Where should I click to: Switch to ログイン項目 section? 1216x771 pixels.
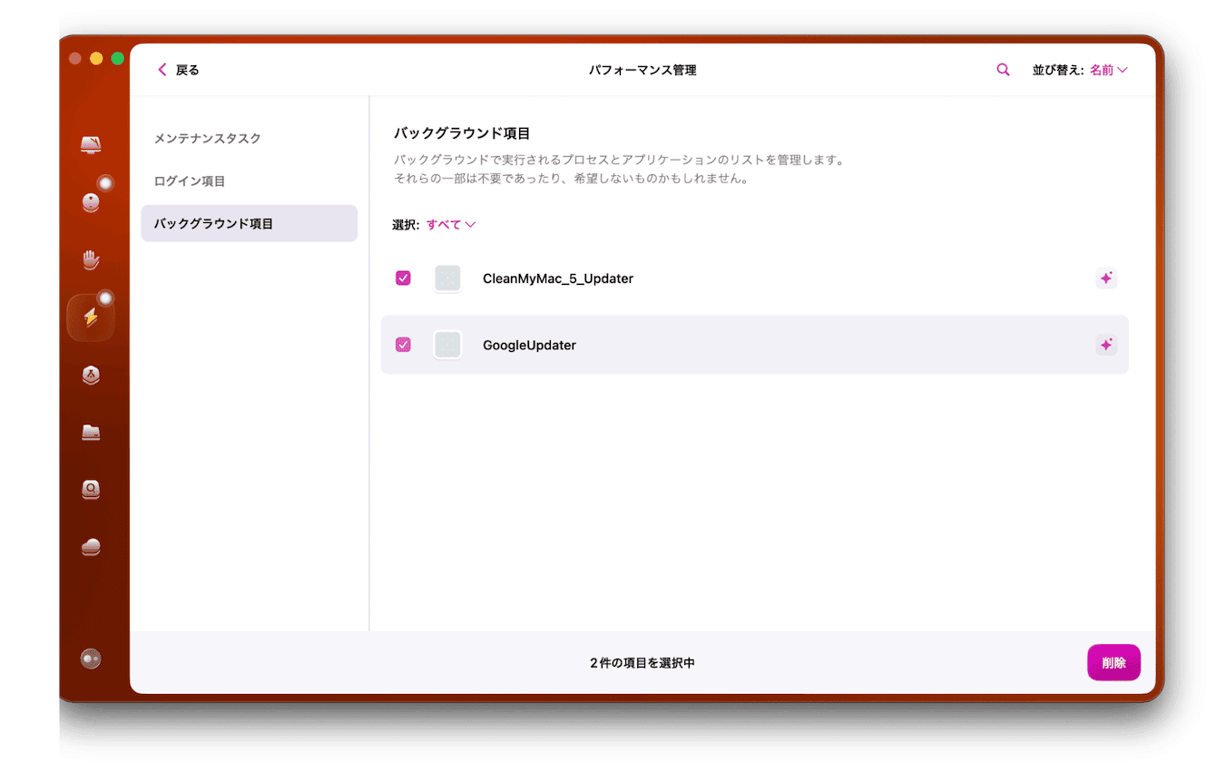point(188,181)
